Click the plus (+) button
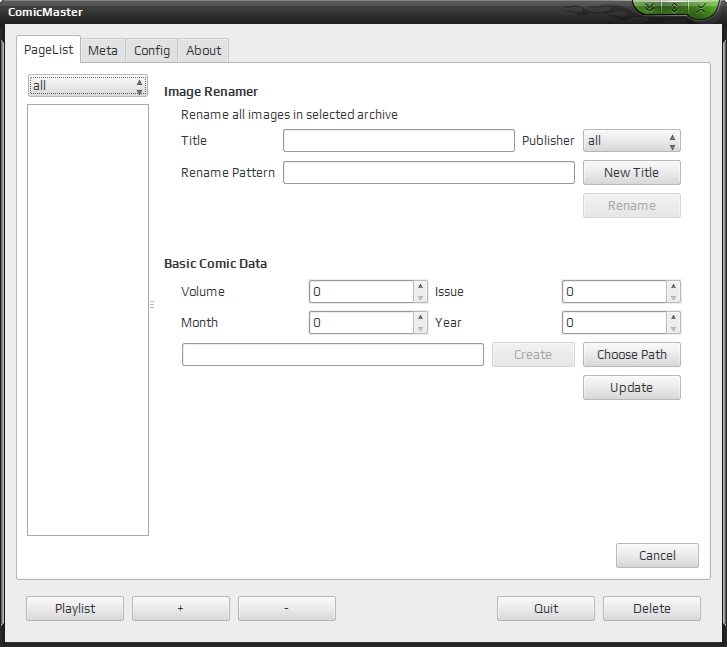This screenshot has width=727, height=647. 181,609
